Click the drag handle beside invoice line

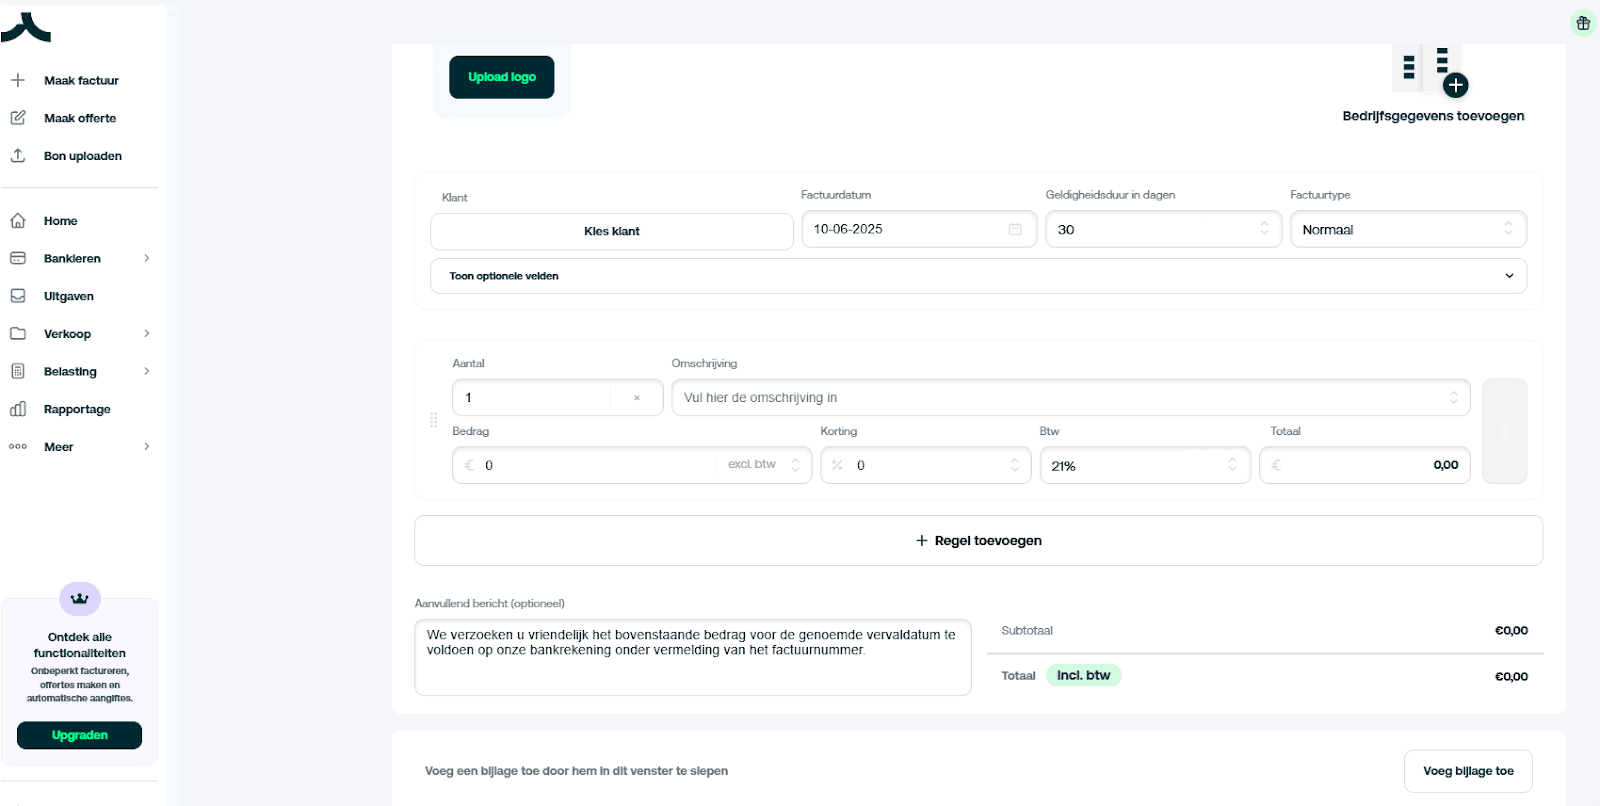(x=433, y=420)
